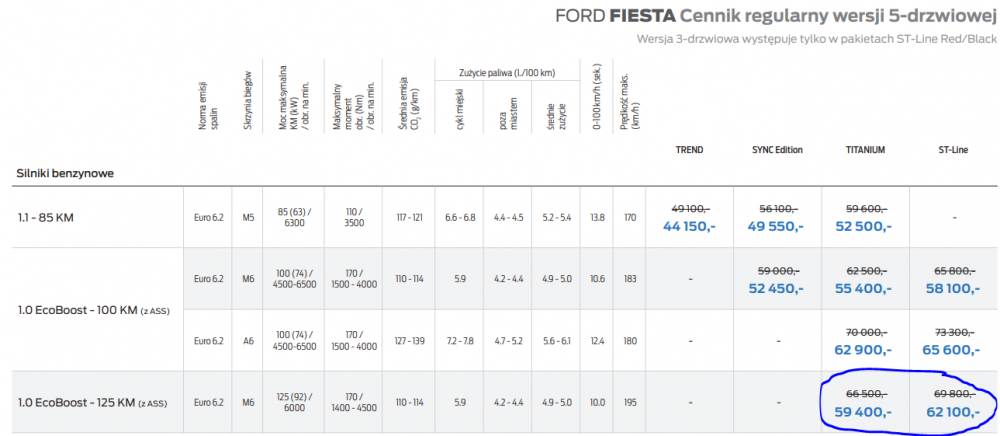
Task: Click the blue "52 450,-" price
Action: point(777,287)
